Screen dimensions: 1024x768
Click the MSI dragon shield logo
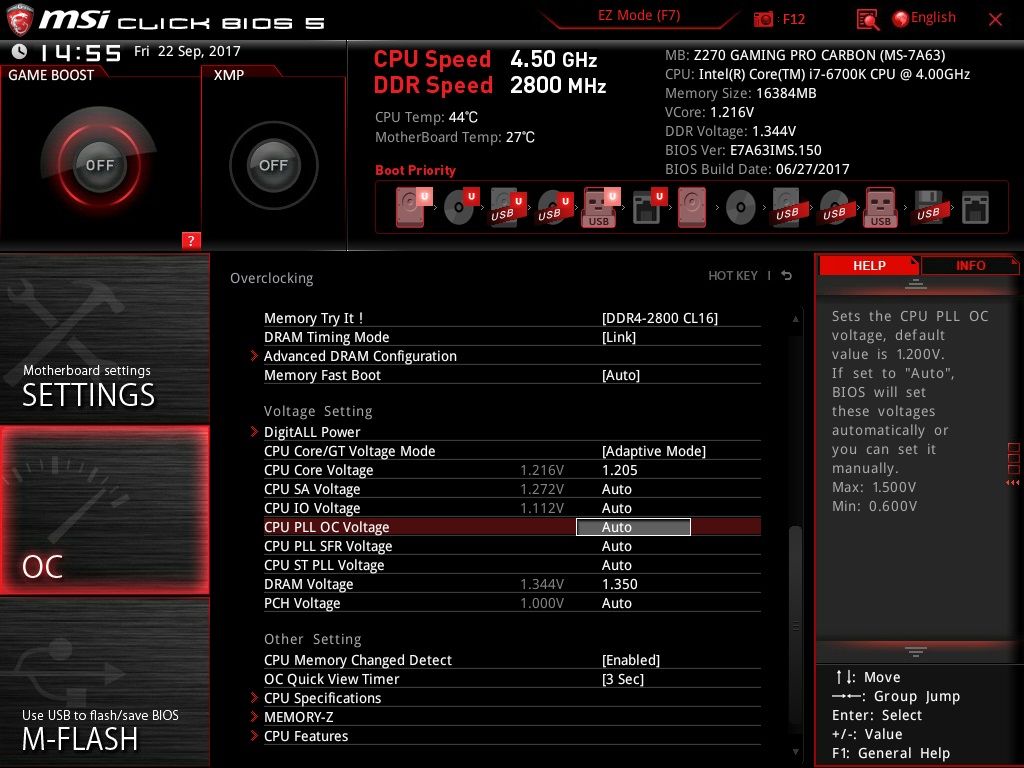tap(20, 20)
